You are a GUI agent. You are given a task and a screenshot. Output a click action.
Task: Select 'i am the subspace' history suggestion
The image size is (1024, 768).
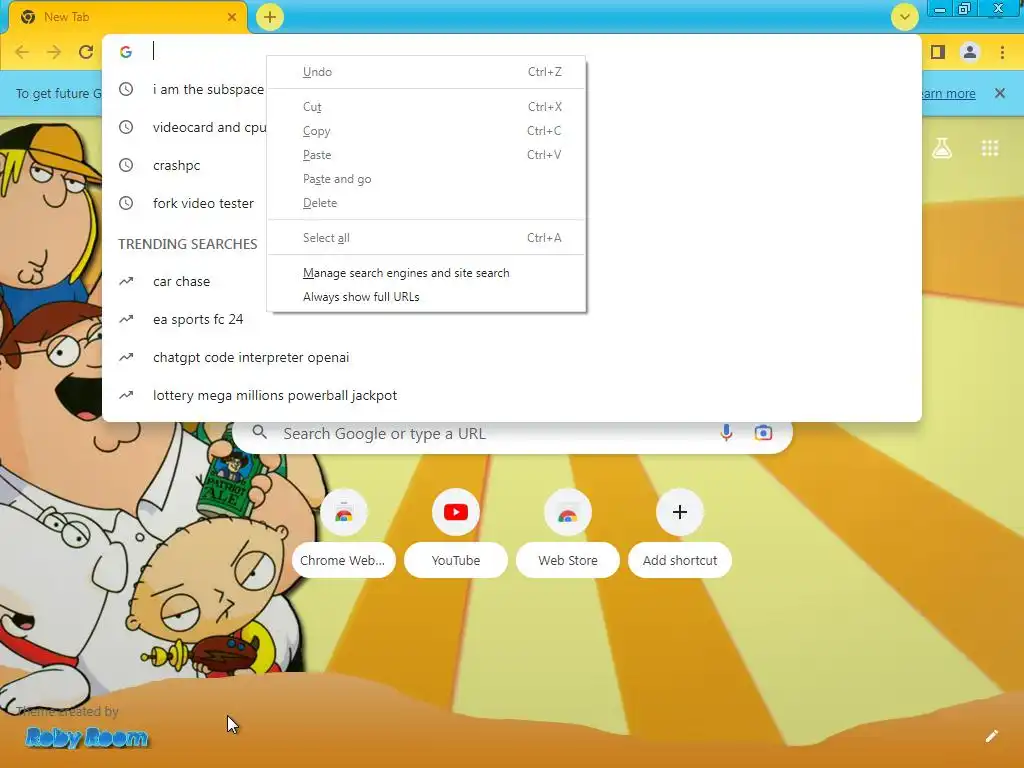pyautogui.click(x=208, y=89)
